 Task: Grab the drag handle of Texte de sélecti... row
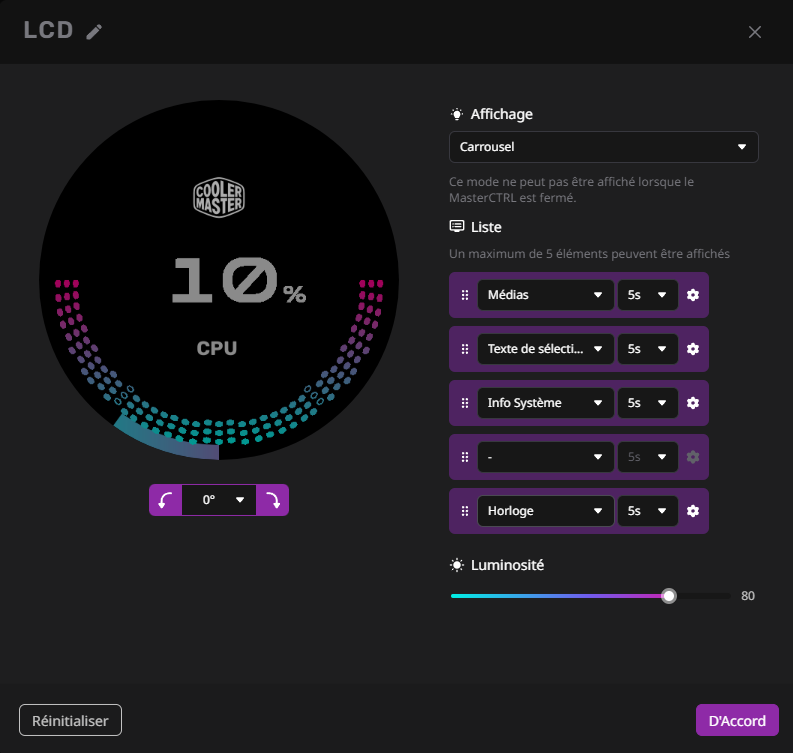pyautogui.click(x=465, y=349)
